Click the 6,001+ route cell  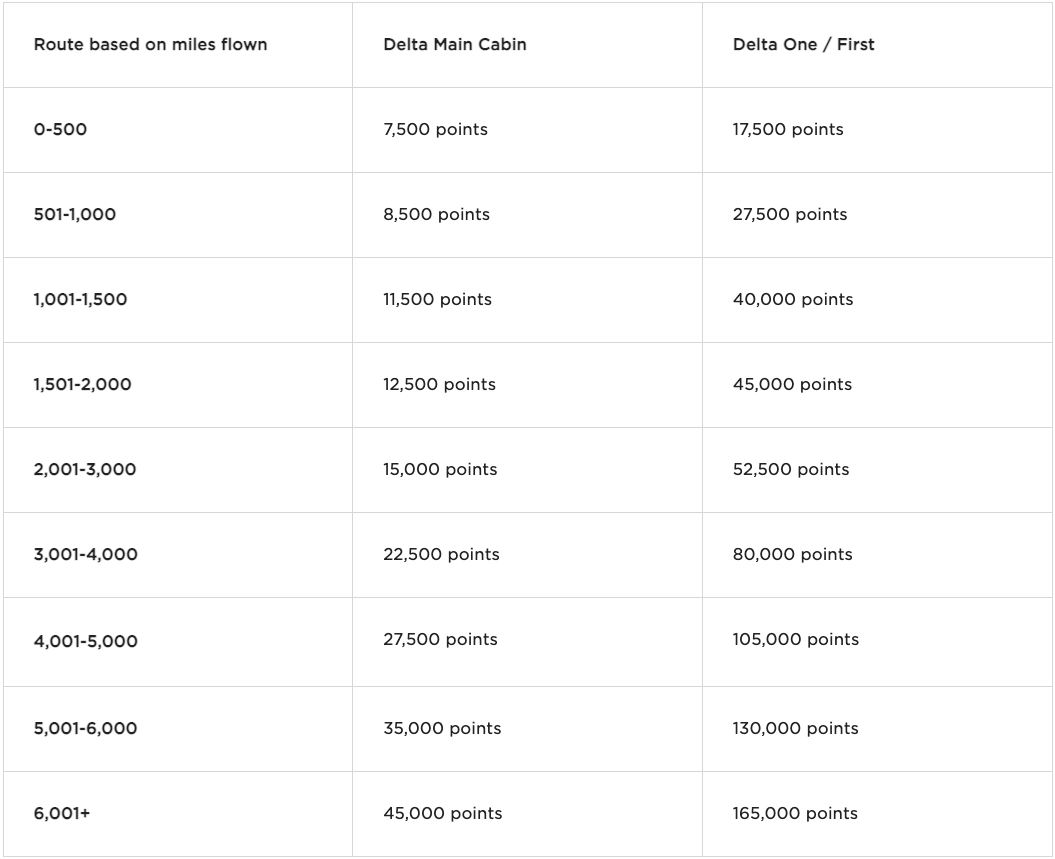pyautogui.click(x=62, y=813)
